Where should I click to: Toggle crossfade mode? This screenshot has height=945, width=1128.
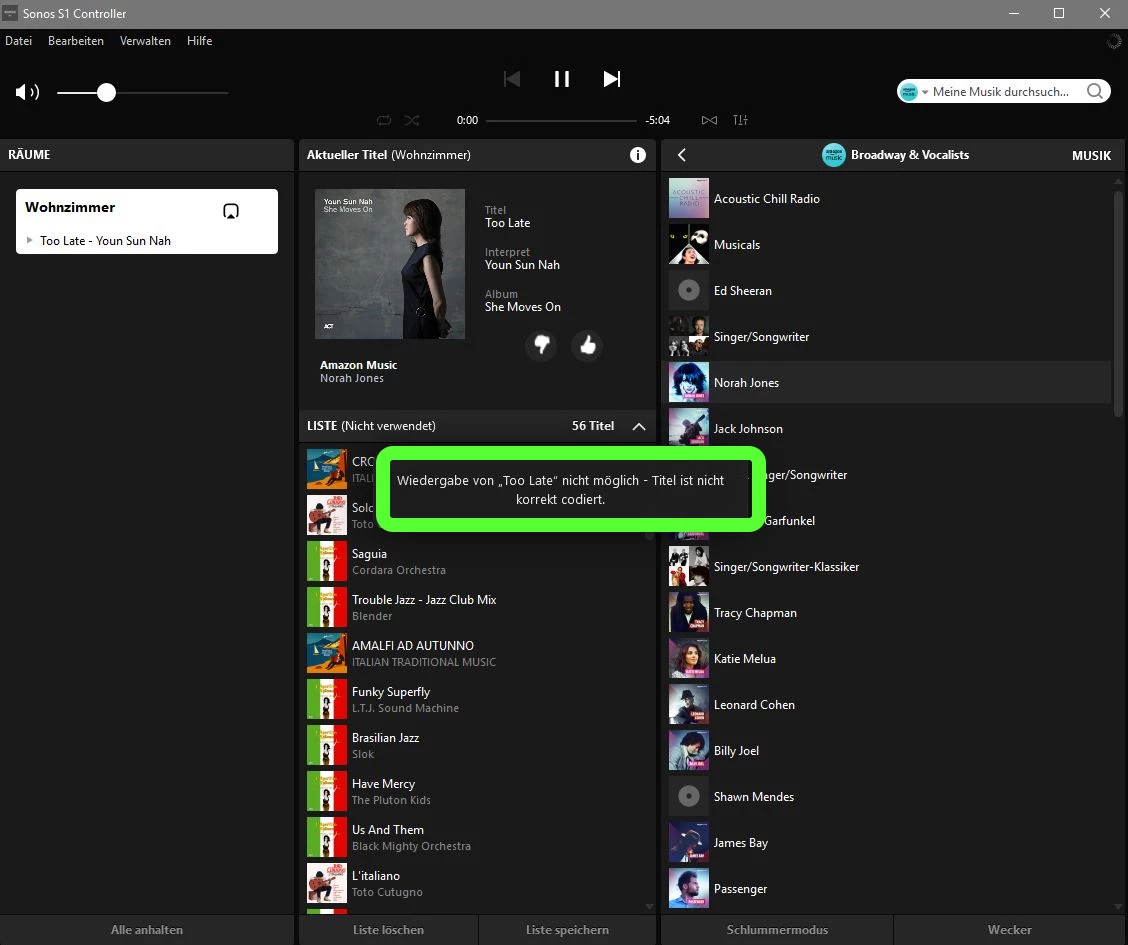(x=709, y=120)
